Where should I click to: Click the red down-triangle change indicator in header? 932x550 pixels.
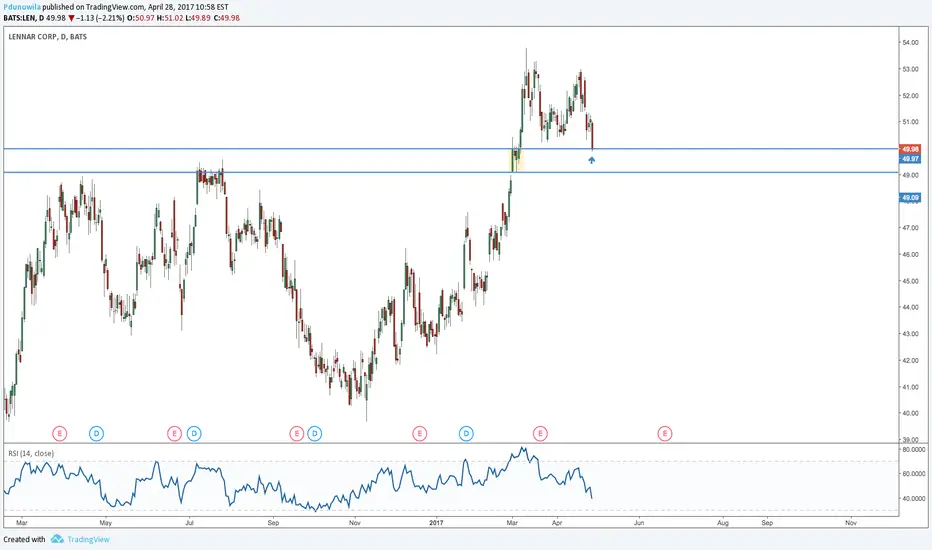click(71, 18)
